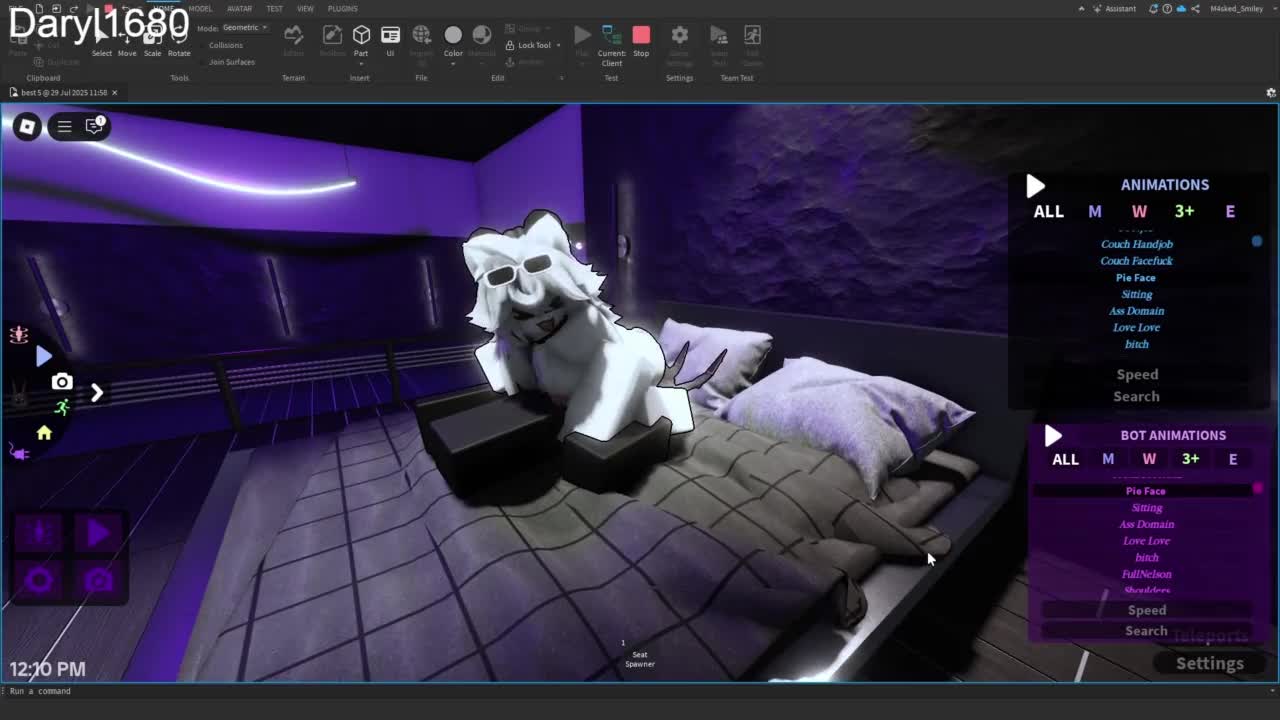The image size is (1280, 720).
Task: Click Search in the Bot Animations panel
Action: (x=1146, y=631)
